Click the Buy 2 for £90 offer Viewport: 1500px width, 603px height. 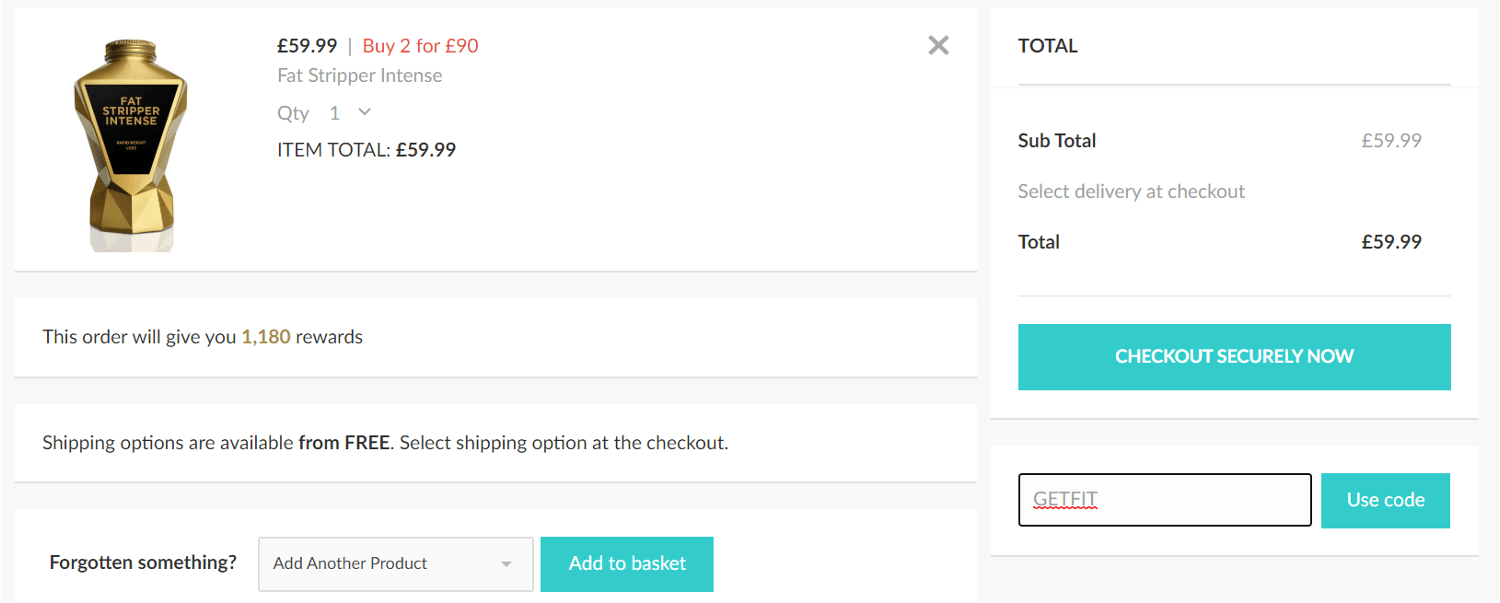click(x=420, y=46)
